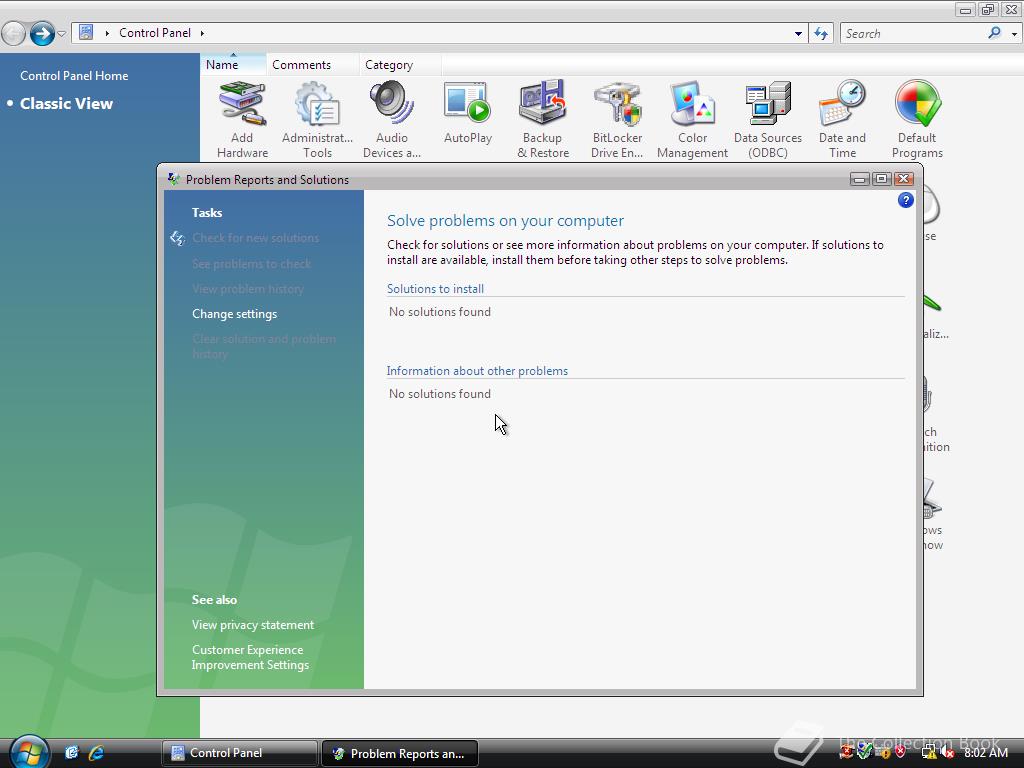The width and height of the screenshot is (1024, 768).
Task: Click the Refresh button beside address bar
Action: (x=821, y=33)
